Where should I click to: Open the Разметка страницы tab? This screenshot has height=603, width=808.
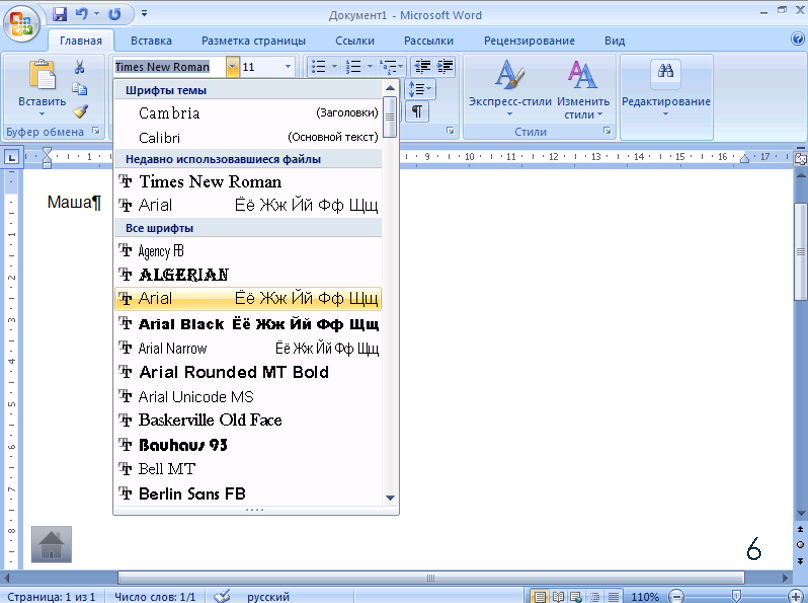tap(253, 40)
